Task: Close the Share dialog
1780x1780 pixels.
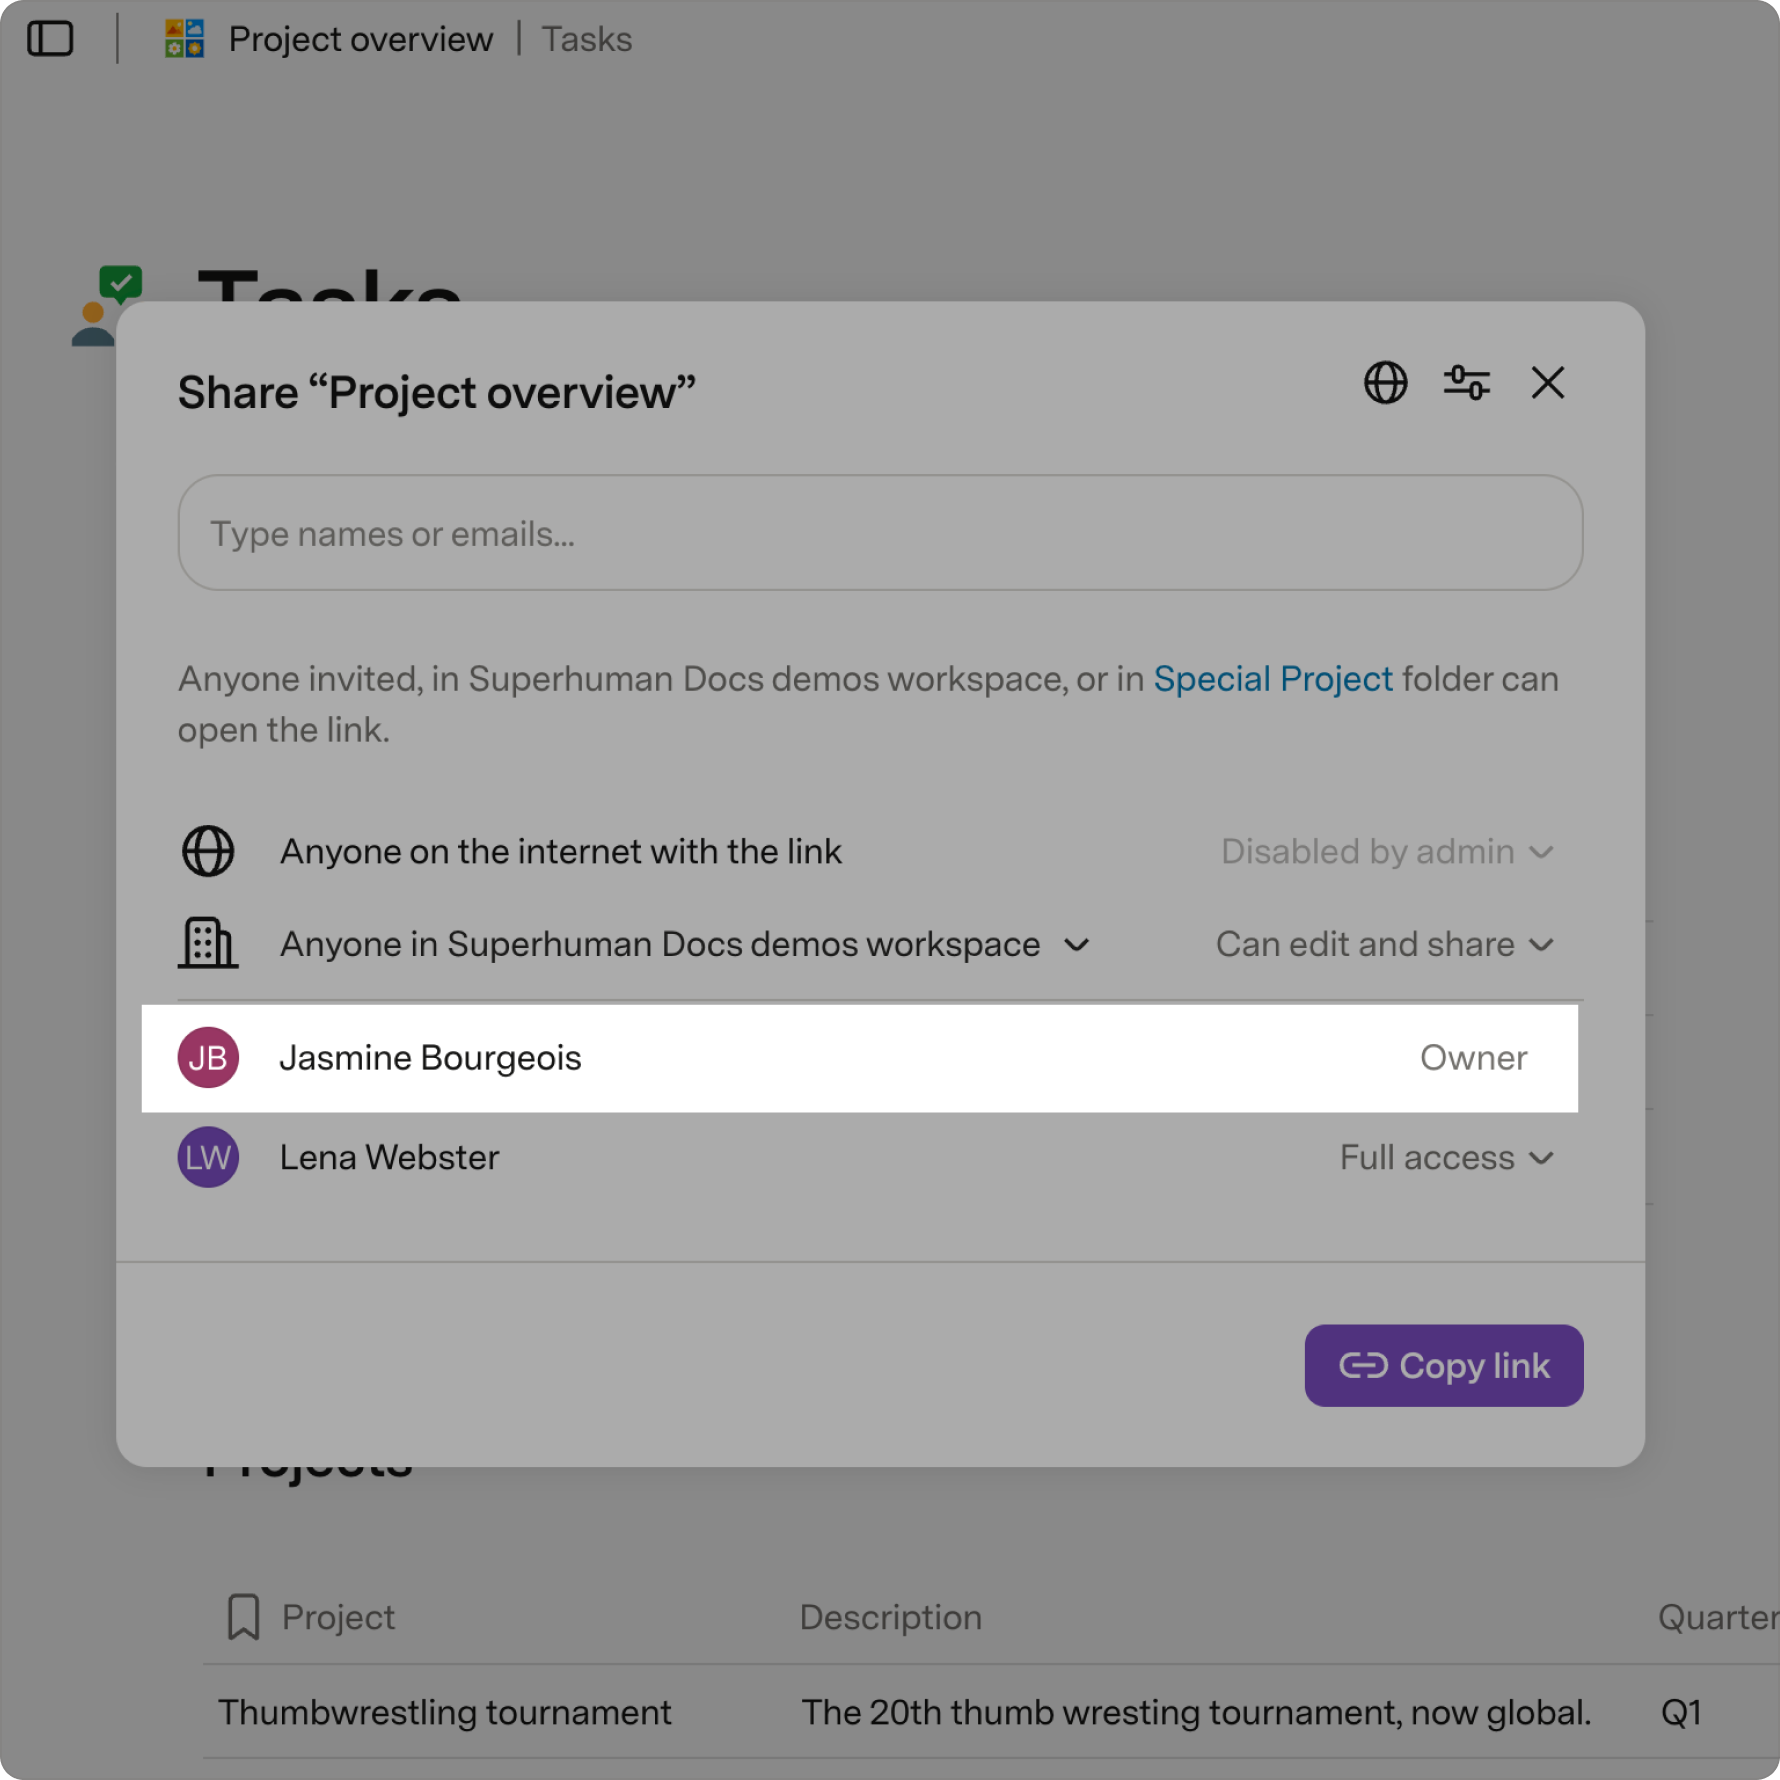Action: tap(1547, 383)
